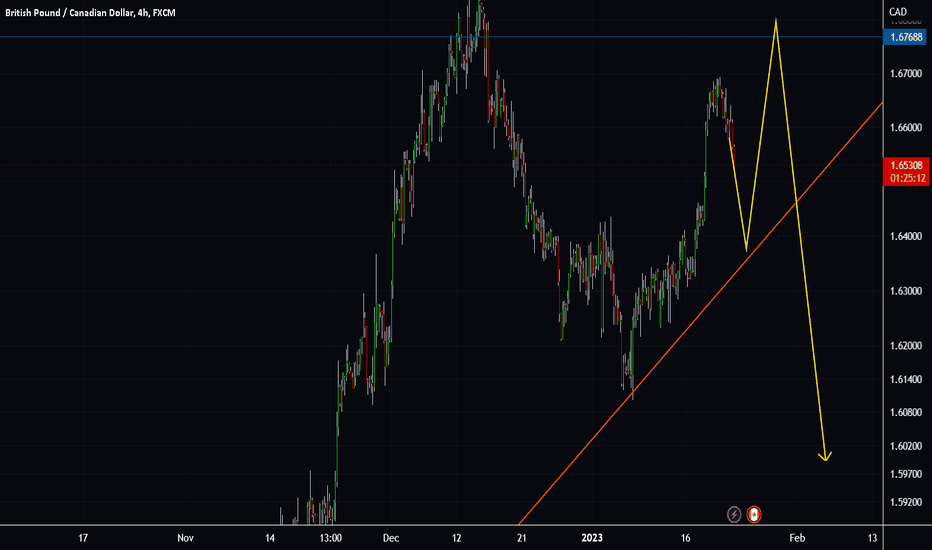Click the 1.59700 price axis value

point(906,474)
